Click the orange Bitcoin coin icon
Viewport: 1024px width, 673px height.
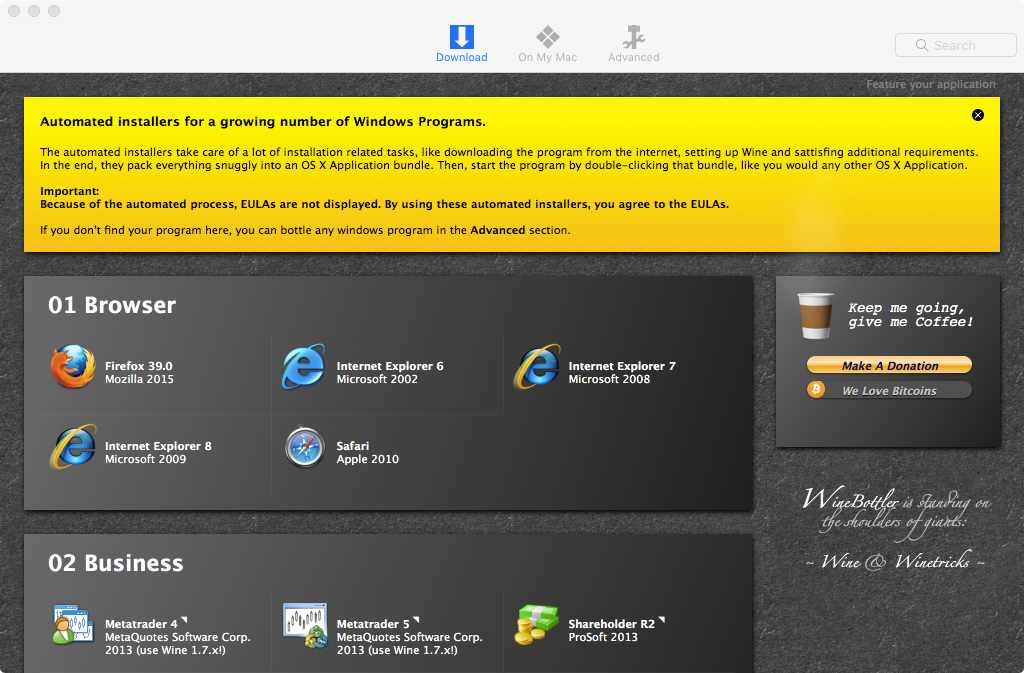tap(816, 390)
